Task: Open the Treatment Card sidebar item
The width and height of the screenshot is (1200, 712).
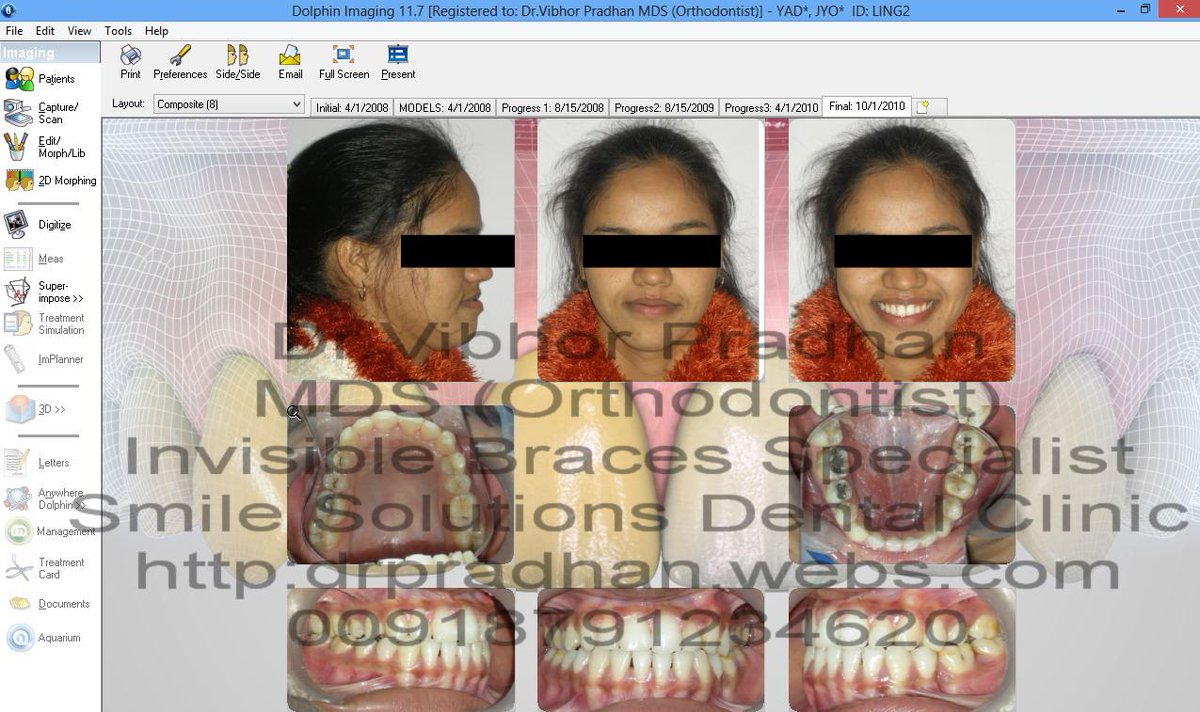Action: tap(45, 568)
